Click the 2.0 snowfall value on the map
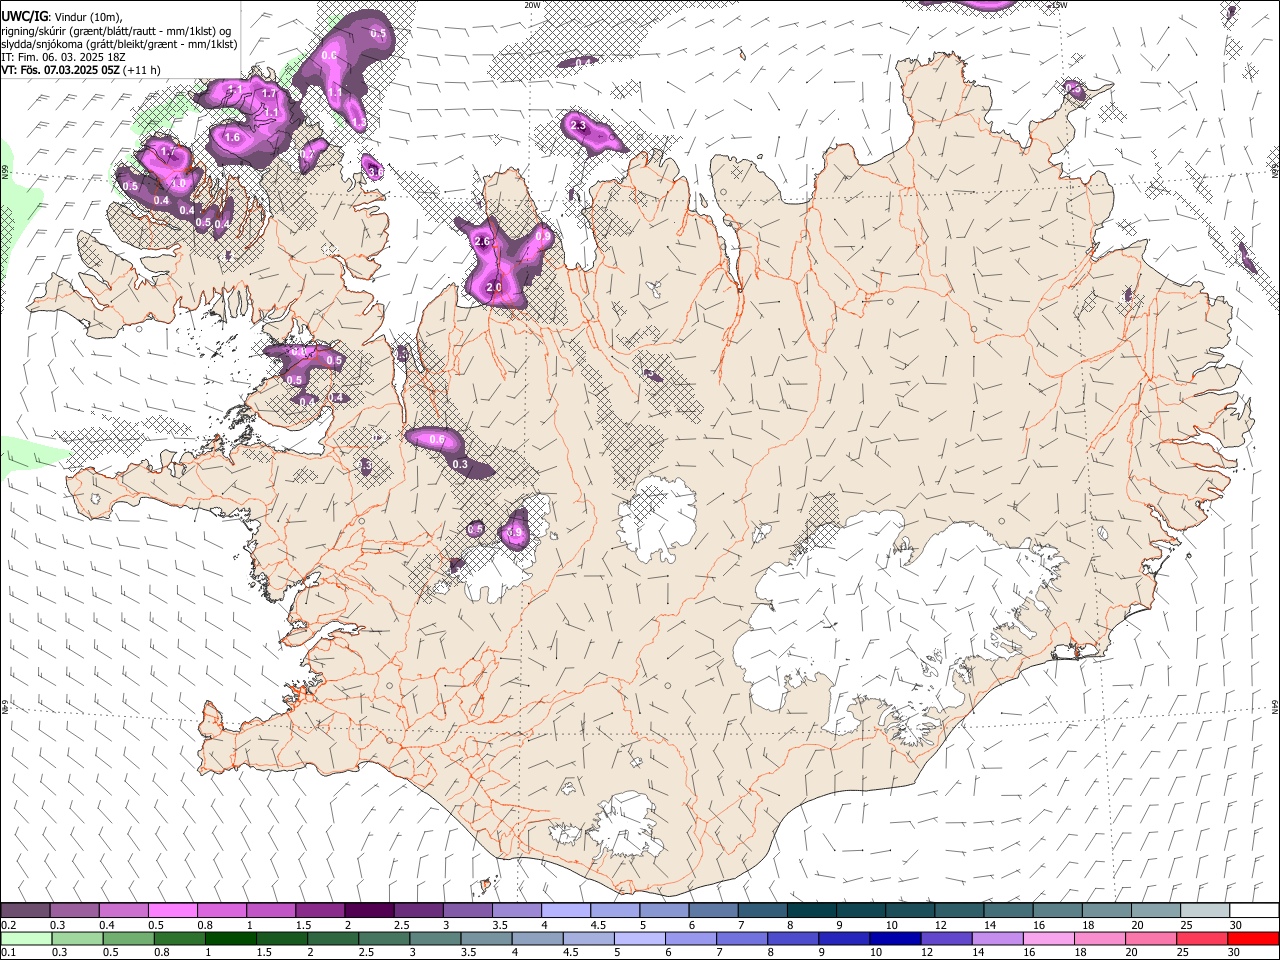Viewport: 1280px width, 960px height. coord(494,288)
